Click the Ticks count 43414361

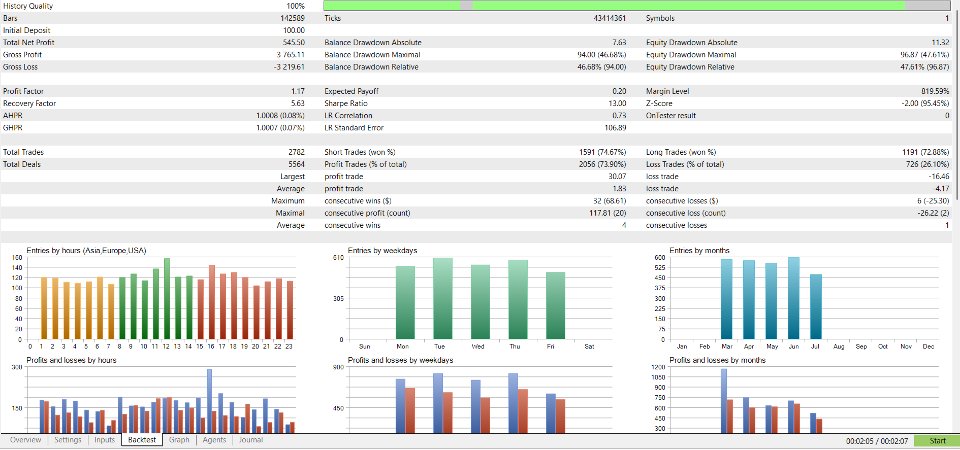[x=609, y=18]
